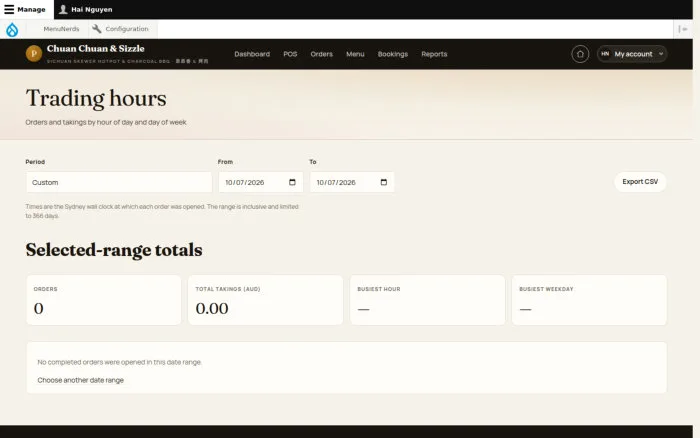Open the Manage hamburger menu
This screenshot has width=700, height=438.
[25, 9]
